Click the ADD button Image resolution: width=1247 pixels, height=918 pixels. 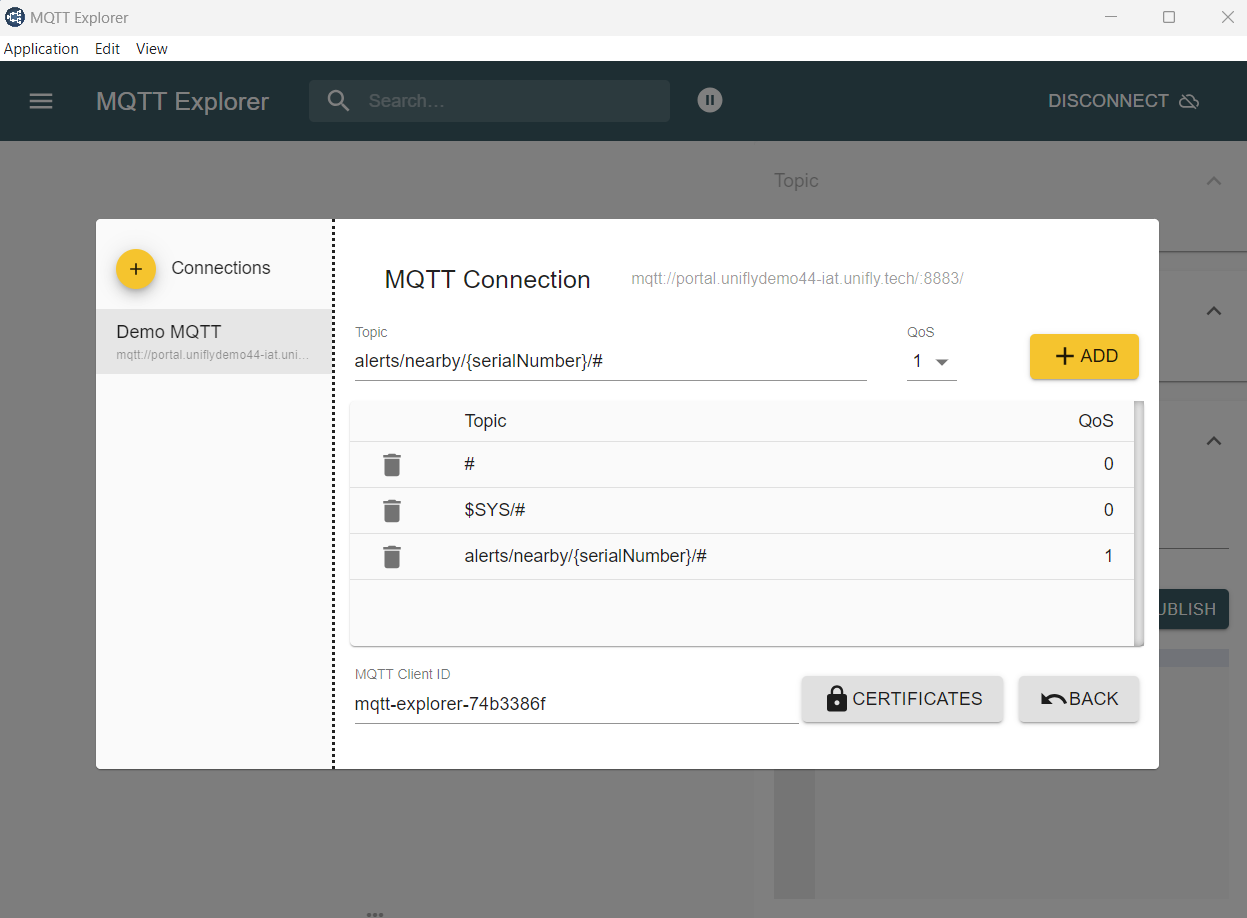1084,356
